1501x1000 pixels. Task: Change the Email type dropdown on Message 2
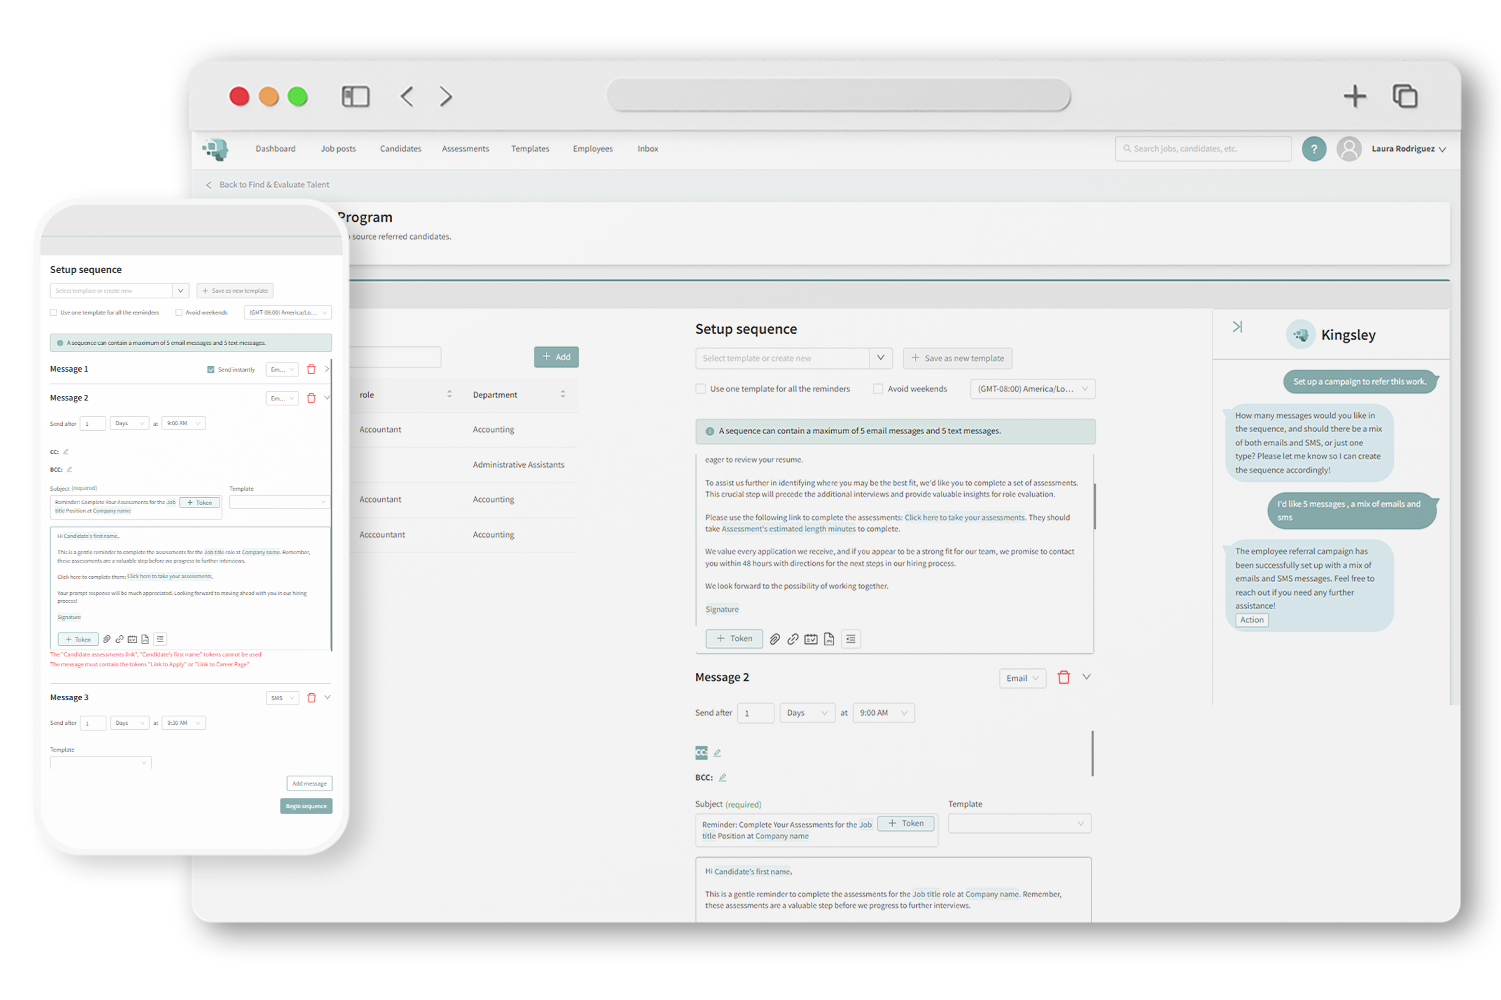1021,677
